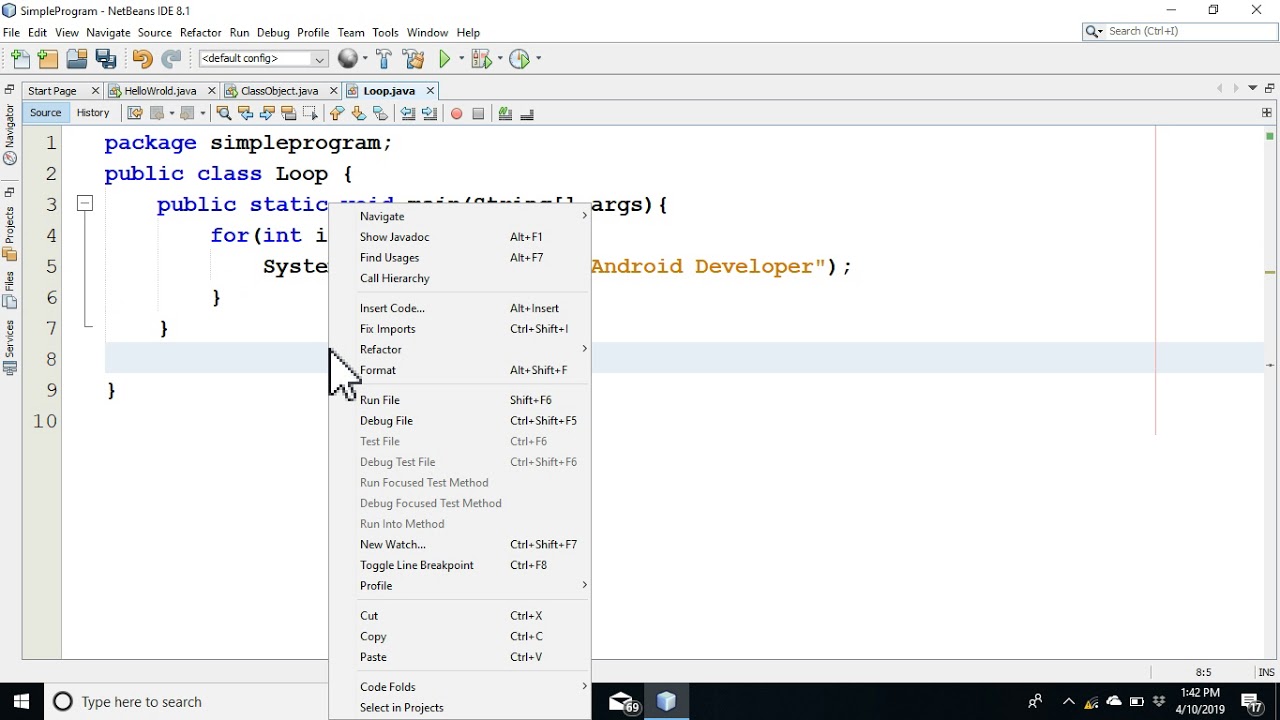
Task: Click the globe browser icon
Action: 347,59
